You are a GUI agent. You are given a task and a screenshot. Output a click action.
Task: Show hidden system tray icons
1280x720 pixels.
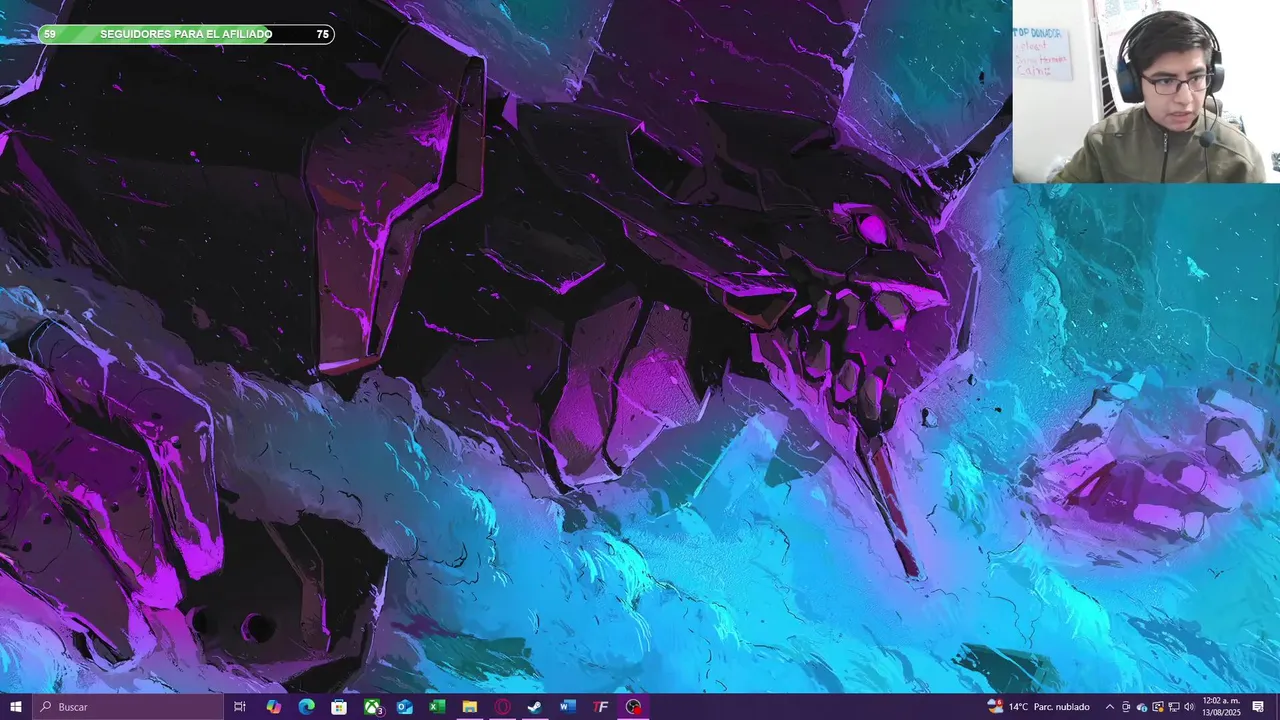coord(1109,707)
